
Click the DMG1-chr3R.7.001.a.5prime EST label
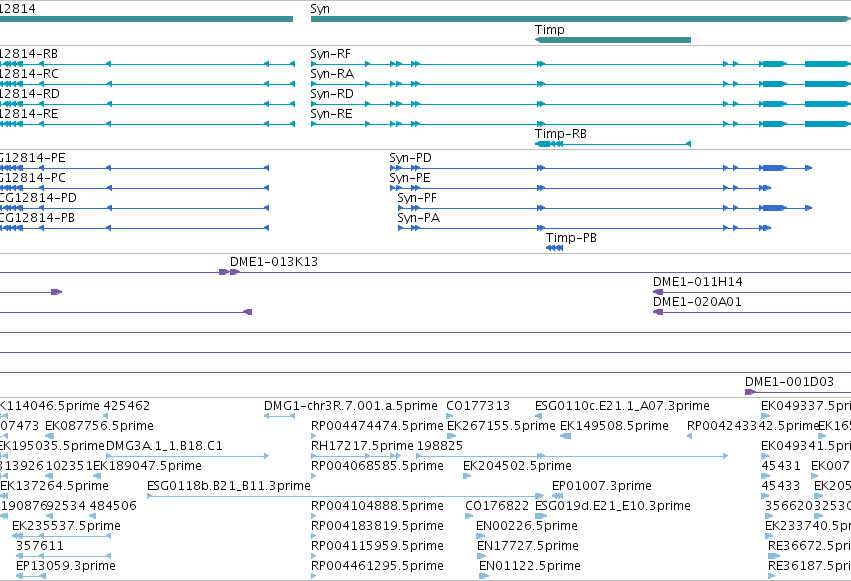[351, 406]
